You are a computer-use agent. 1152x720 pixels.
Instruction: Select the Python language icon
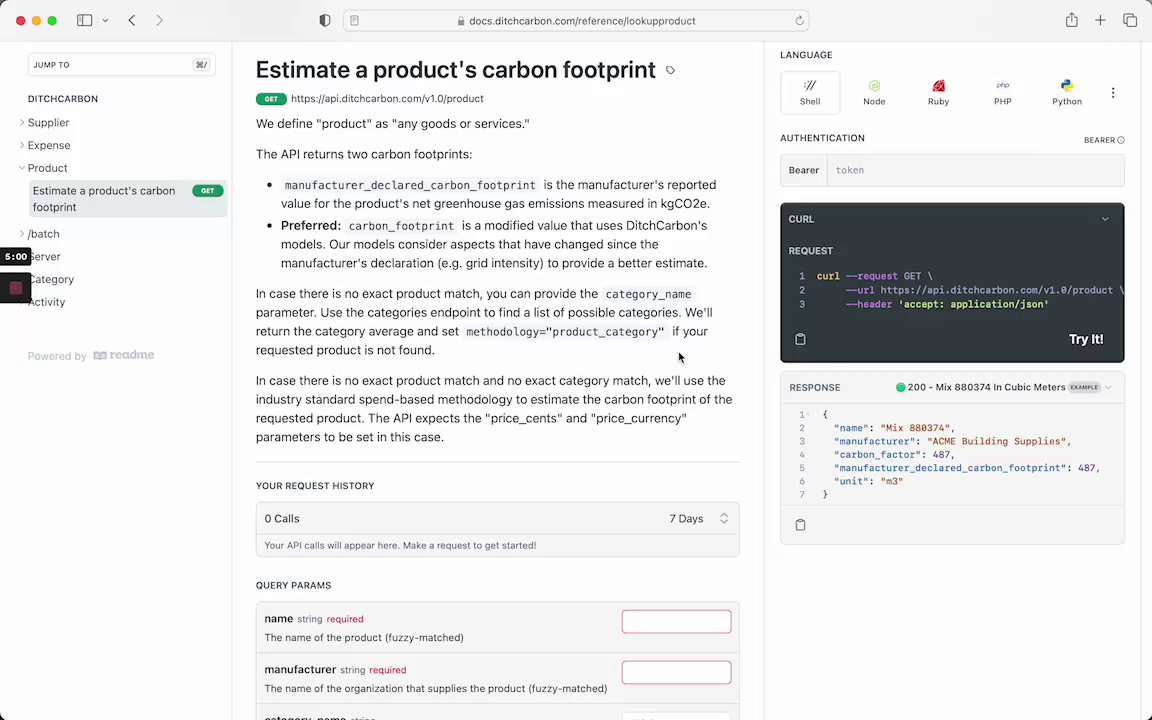tap(1067, 93)
